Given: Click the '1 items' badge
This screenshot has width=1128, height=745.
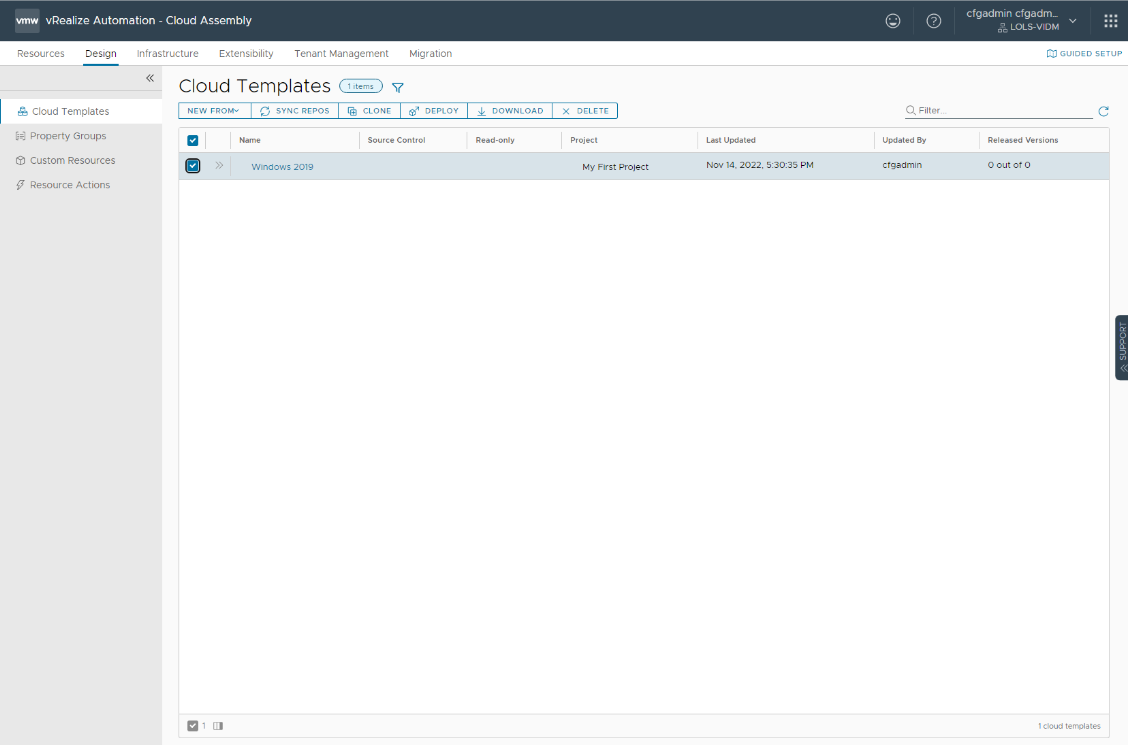Looking at the screenshot, I should tap(361, 86).
